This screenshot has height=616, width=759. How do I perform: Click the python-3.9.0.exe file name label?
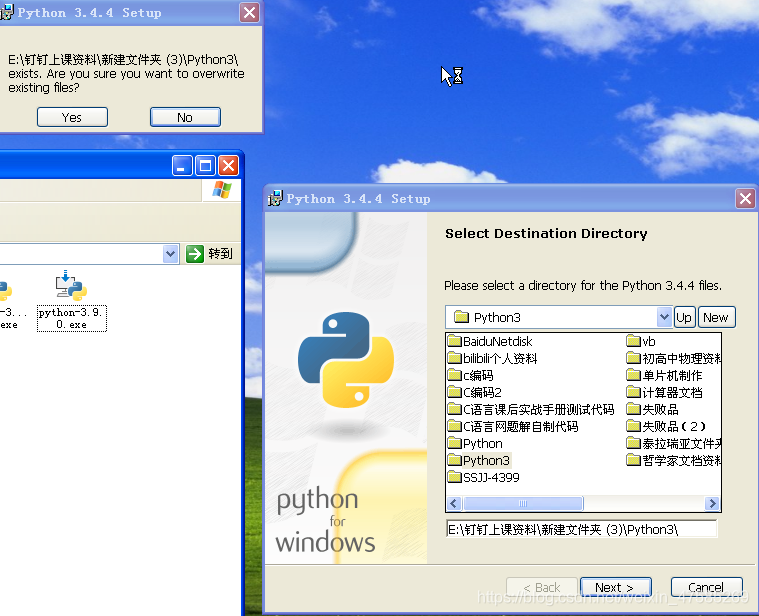tap(72, 318)
